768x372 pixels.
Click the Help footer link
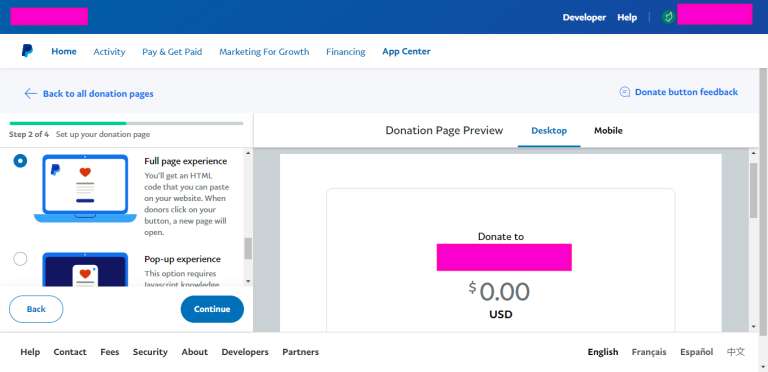click(x=30, y=352)
